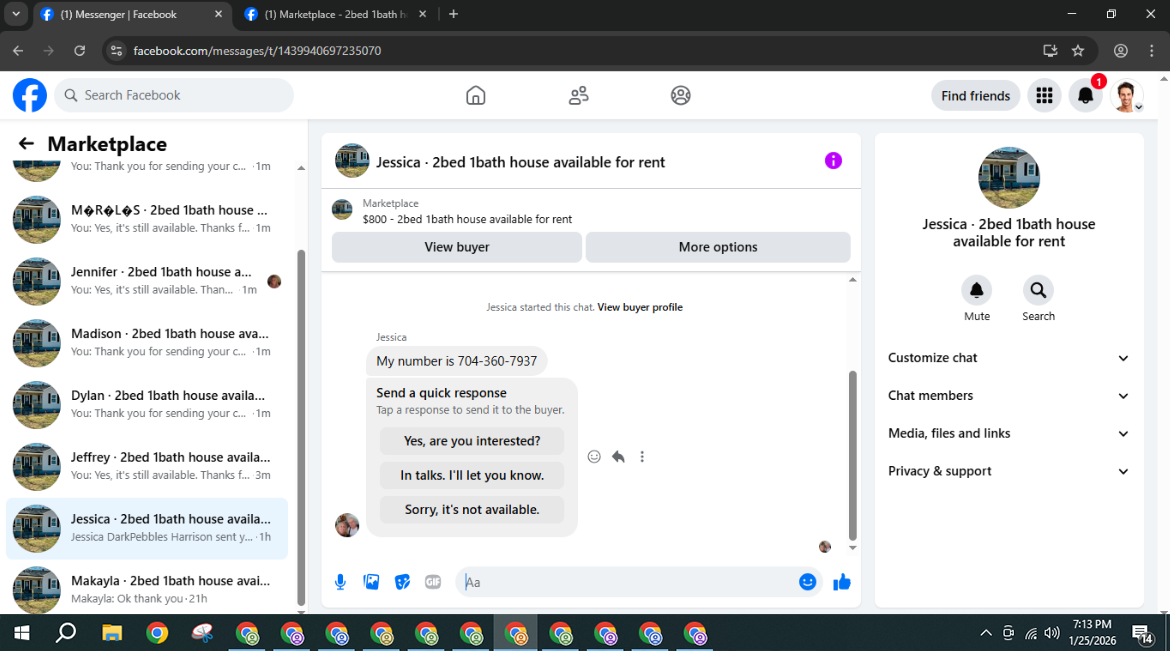Open a new browser tab
Image resolution: width=1170 pixels, height=651 pixels.
[x=453, y=14]
